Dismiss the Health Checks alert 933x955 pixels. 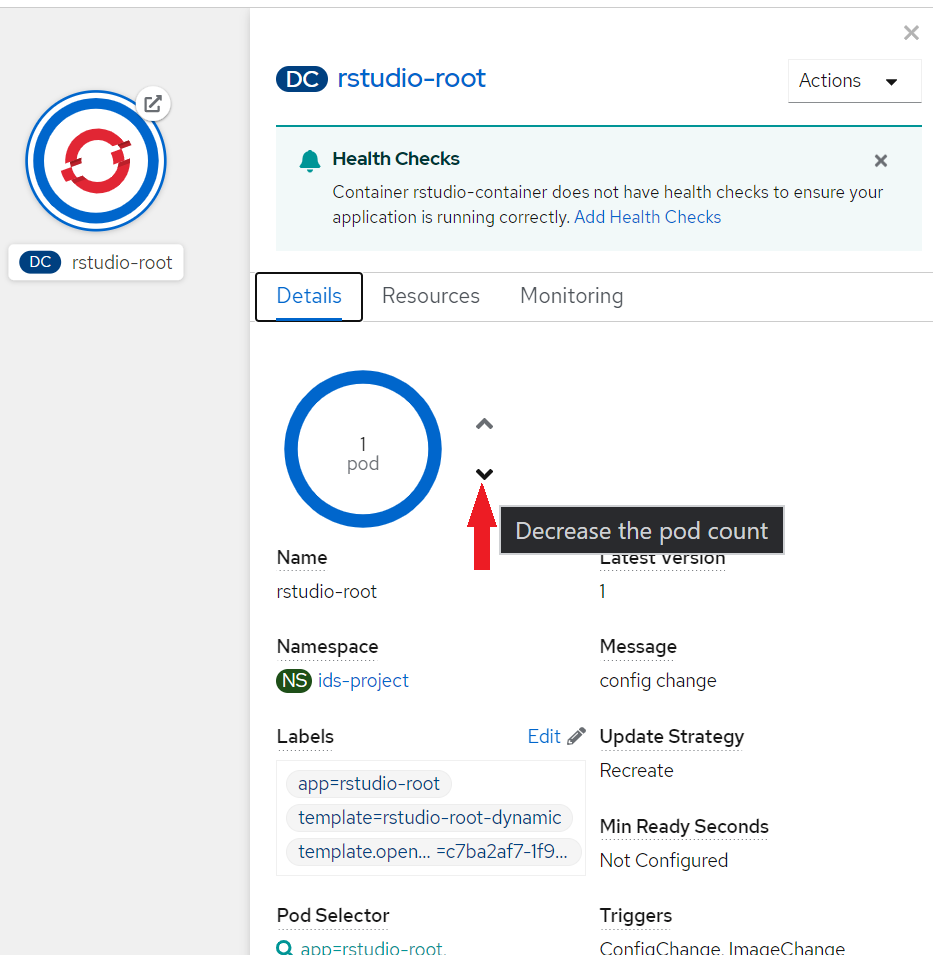880,161
